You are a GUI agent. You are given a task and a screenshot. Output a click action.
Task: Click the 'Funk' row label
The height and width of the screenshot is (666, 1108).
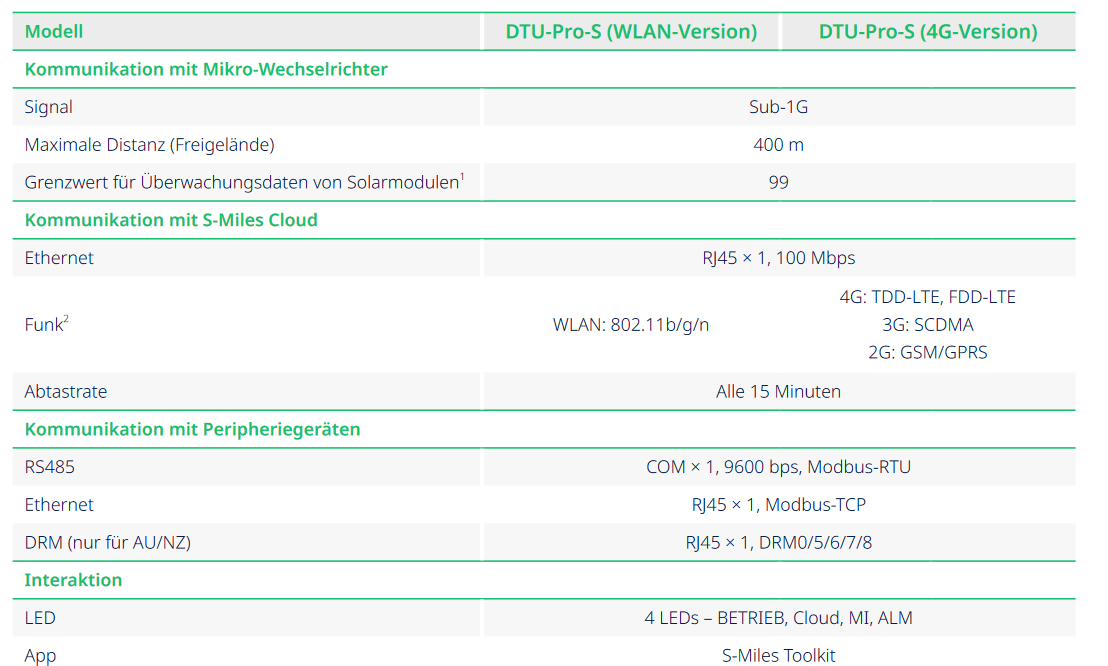47,325
